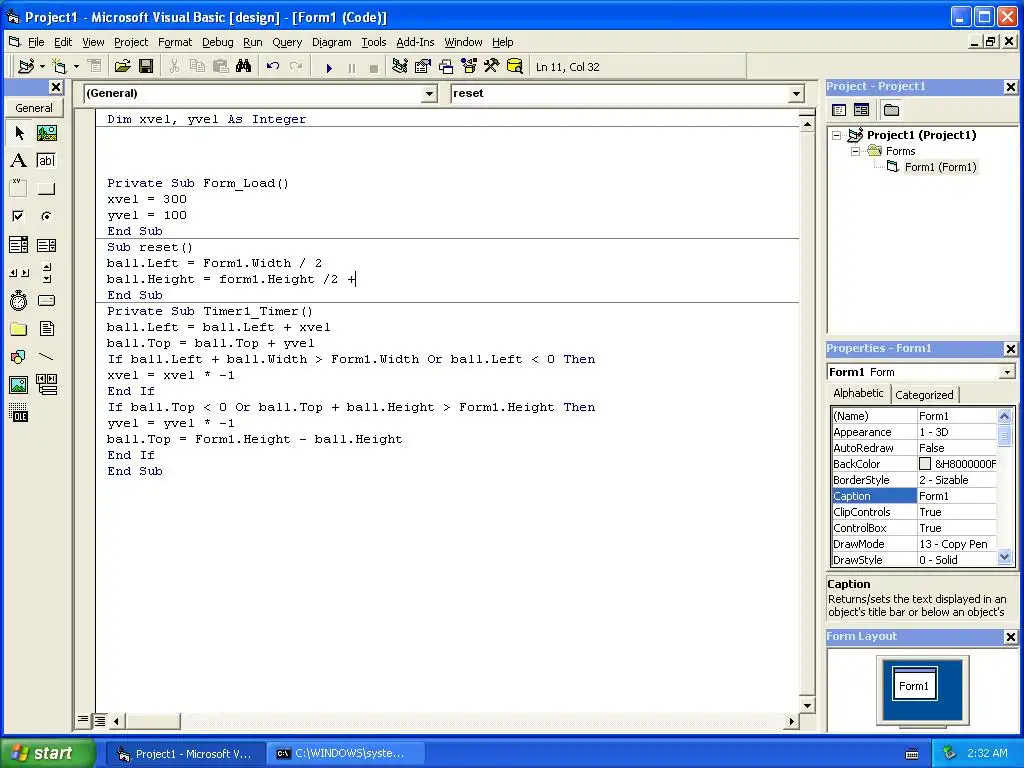Toggle Folders in Project panel
The height and width of the screenshot is (768, 1024).
pyautogui.click(x=891, y=110)
